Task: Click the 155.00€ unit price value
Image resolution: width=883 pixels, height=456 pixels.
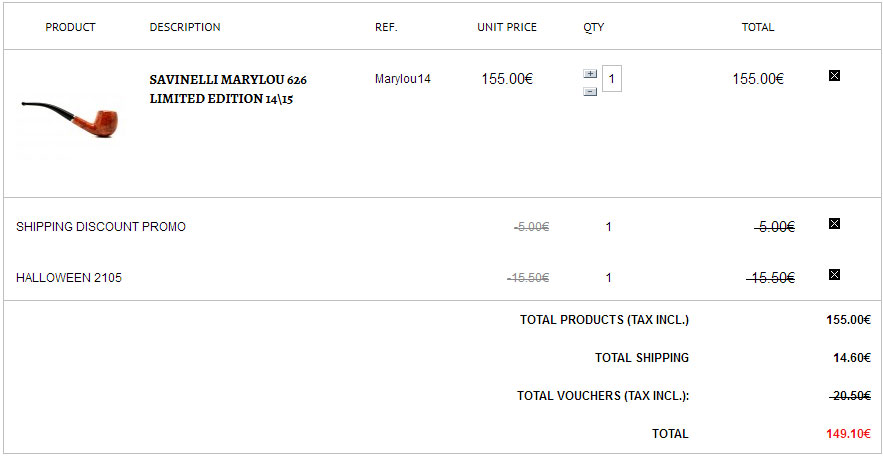Action: click(507, 79)
